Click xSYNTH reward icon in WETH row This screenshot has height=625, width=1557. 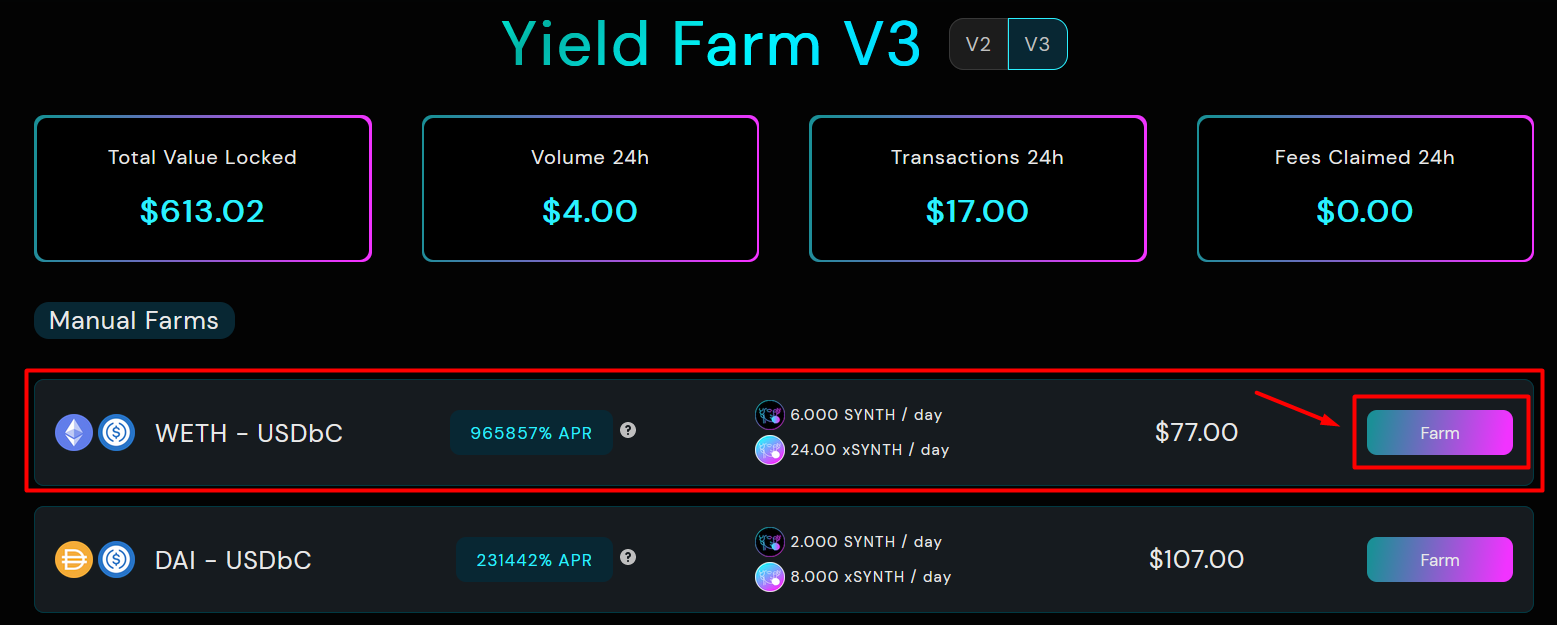click(769, 450)
